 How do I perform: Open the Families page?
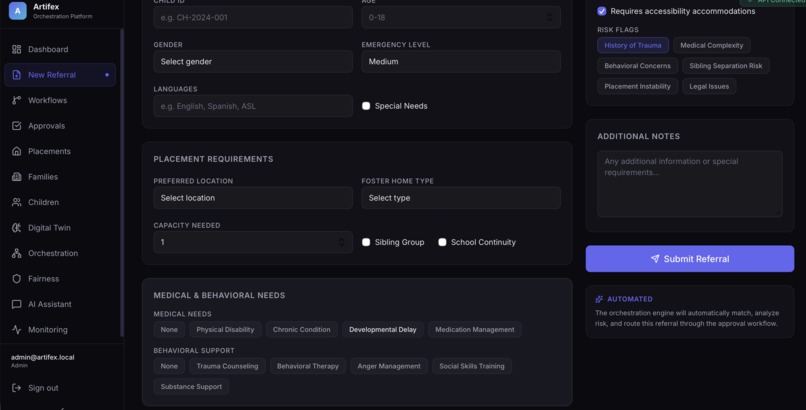[x=60, y=177]
